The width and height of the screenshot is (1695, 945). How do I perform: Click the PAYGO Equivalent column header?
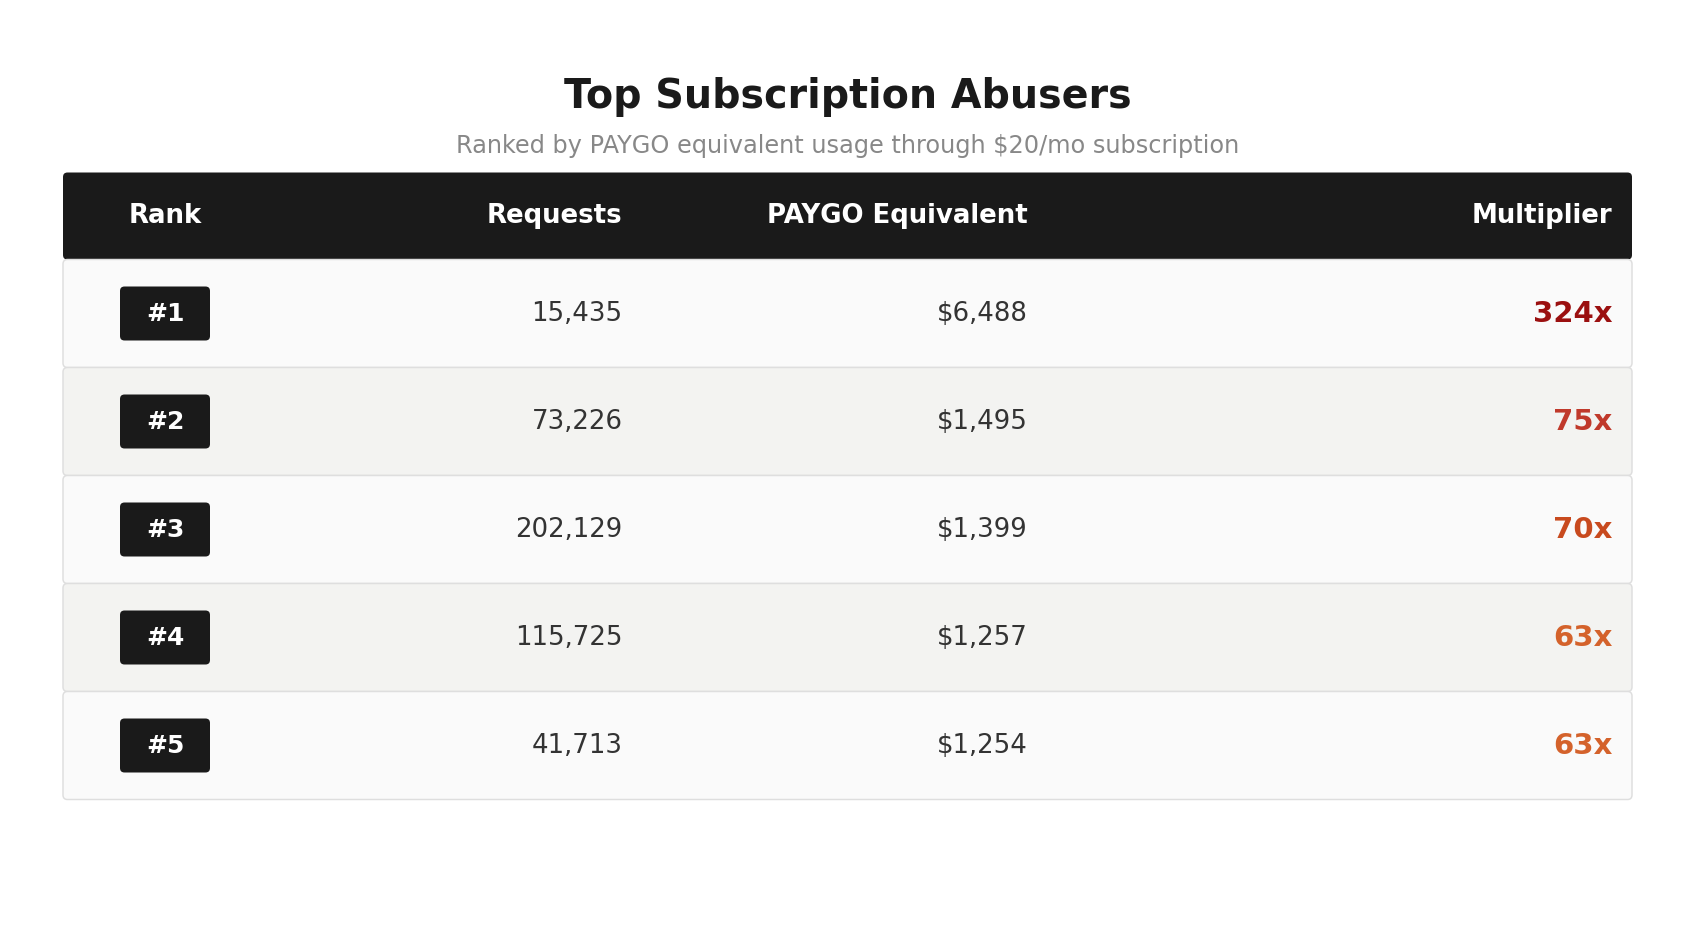(x=897, y=215)
